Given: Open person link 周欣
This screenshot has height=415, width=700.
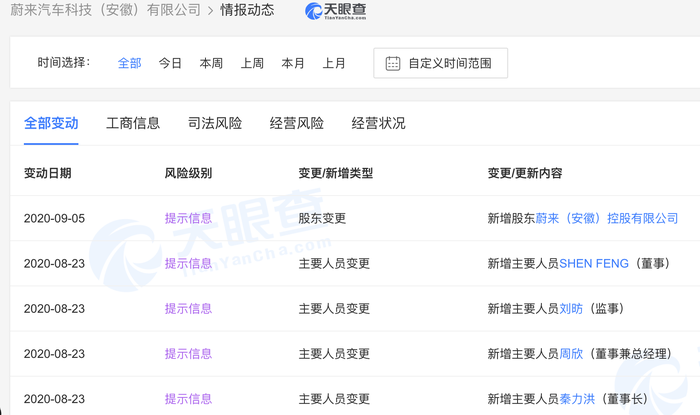Looking at the screenshot, I should click(571, 354).
